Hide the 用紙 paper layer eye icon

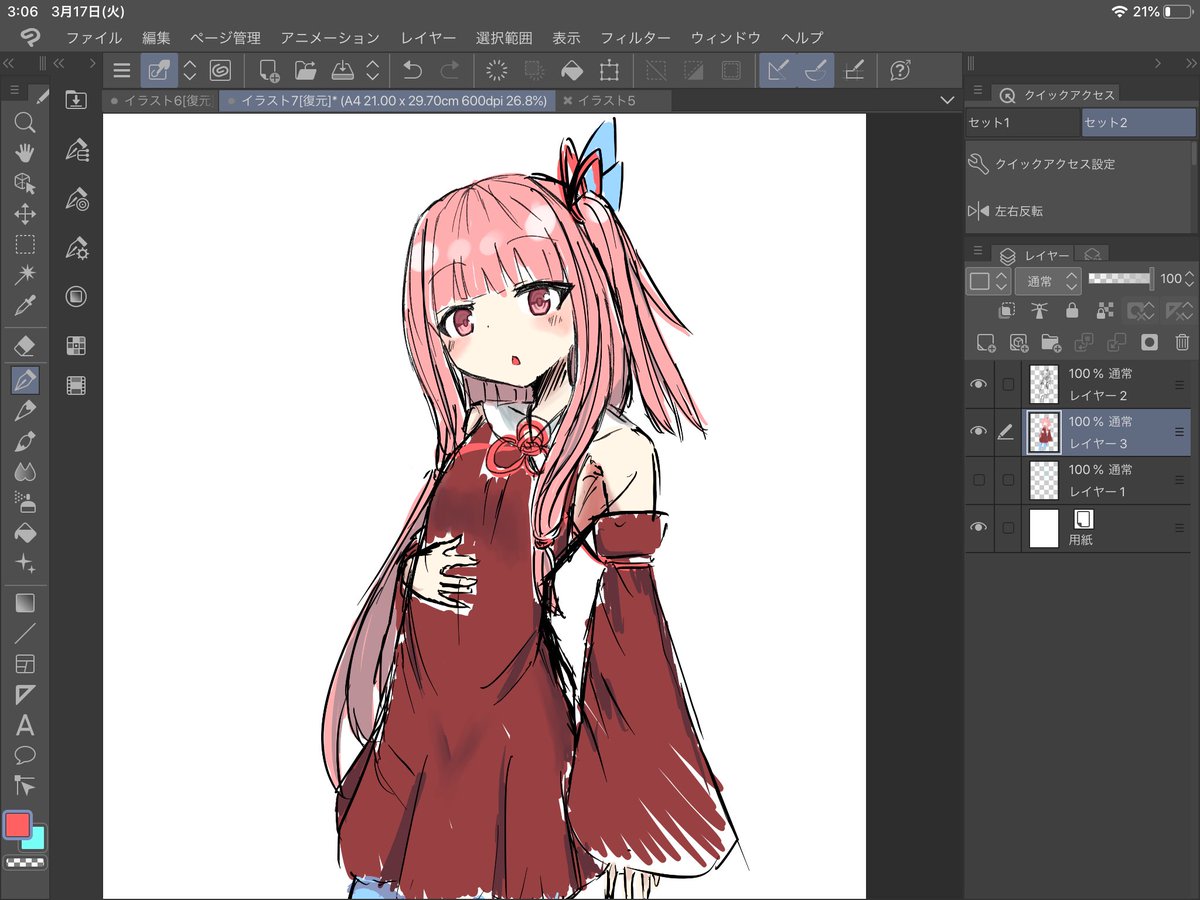tap(978, 528)
